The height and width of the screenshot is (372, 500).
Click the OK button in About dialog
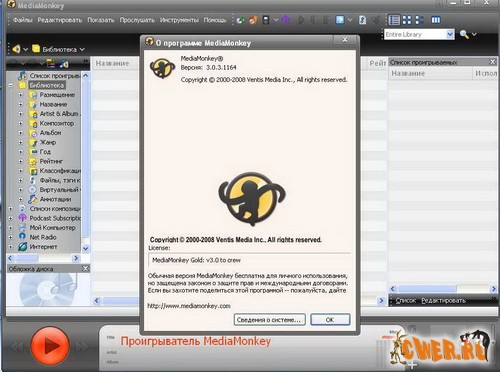point(330,319)
